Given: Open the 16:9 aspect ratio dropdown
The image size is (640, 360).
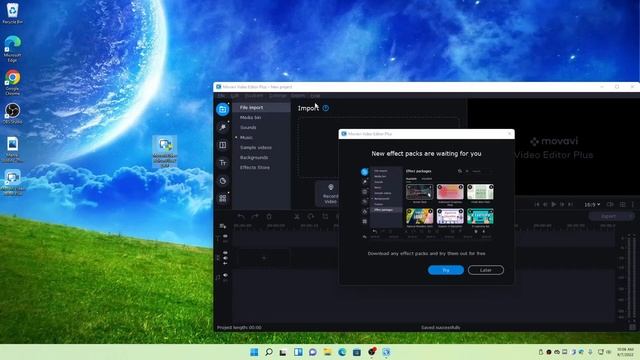Looking at the screenshot, I should click(x=592, y=204).
